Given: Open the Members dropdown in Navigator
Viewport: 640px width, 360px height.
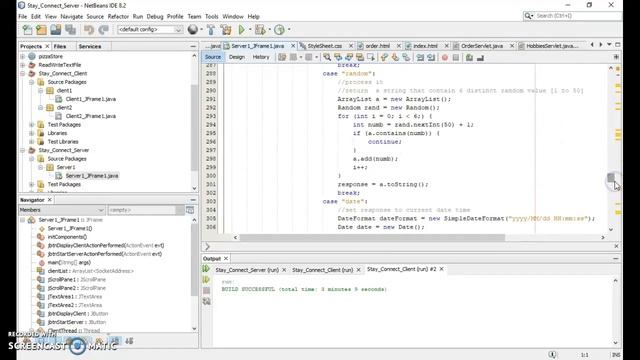Looking at the screenshot, I should pos(62,210).
